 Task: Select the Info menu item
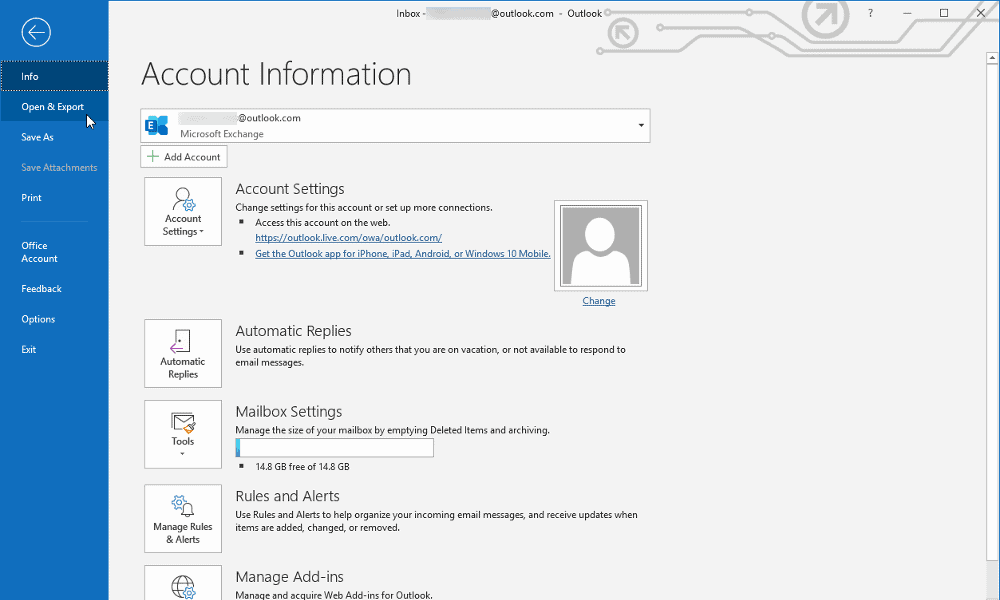coord(54,77)
